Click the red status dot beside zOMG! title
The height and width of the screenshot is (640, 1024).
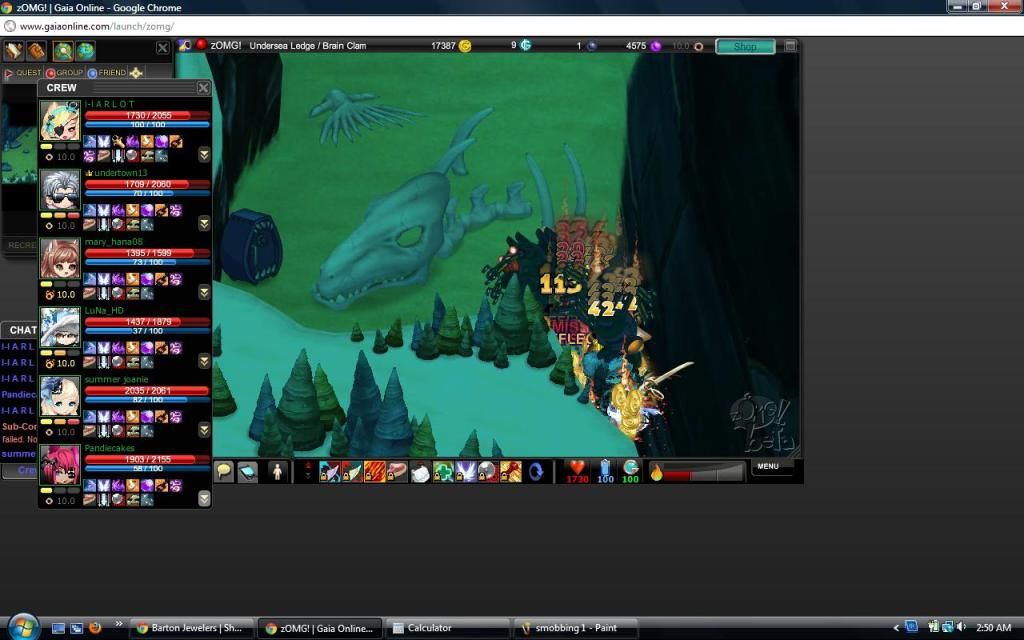[x=201, y=44]
